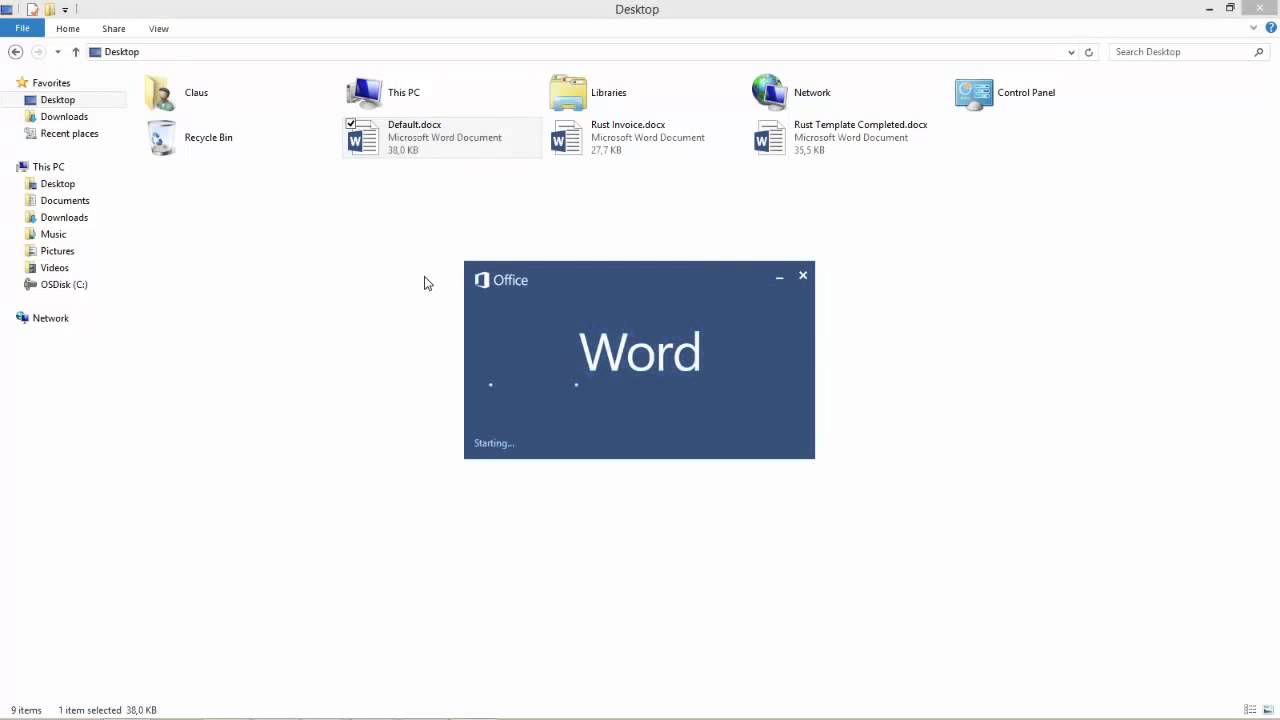Open Explorer help question mark icon
This screenshot has width=1280, height=720.
click(1271, 28)
